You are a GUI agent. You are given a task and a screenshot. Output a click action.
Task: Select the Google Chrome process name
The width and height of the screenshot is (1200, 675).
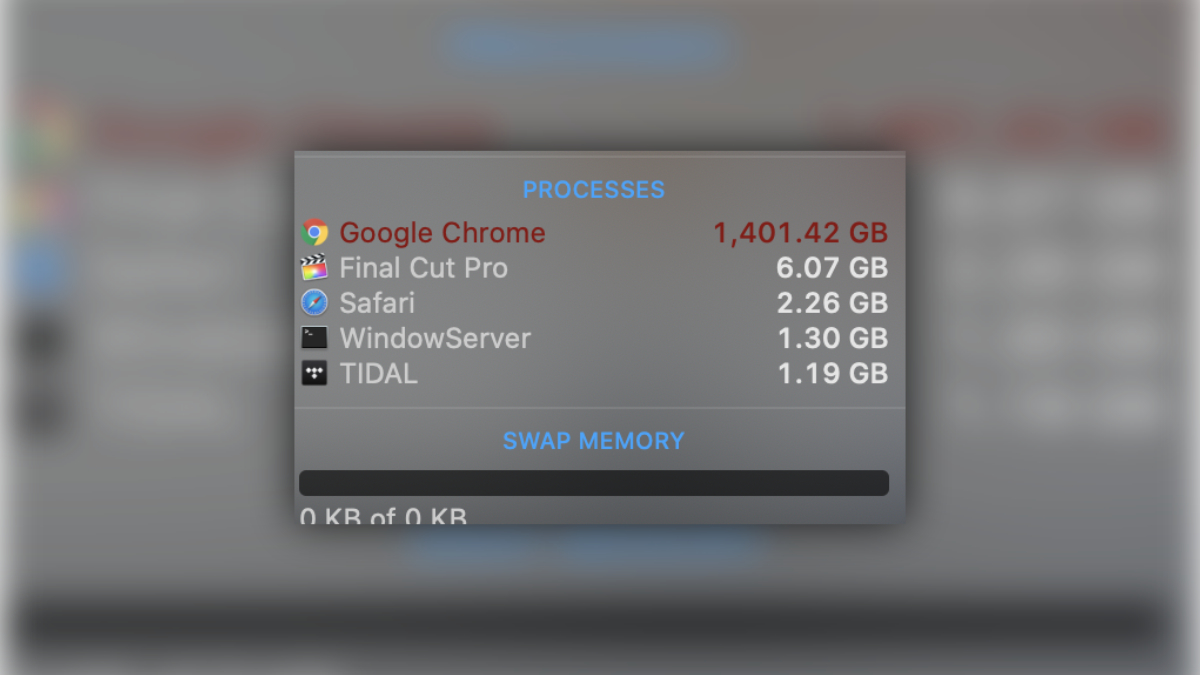click(442, 233)
